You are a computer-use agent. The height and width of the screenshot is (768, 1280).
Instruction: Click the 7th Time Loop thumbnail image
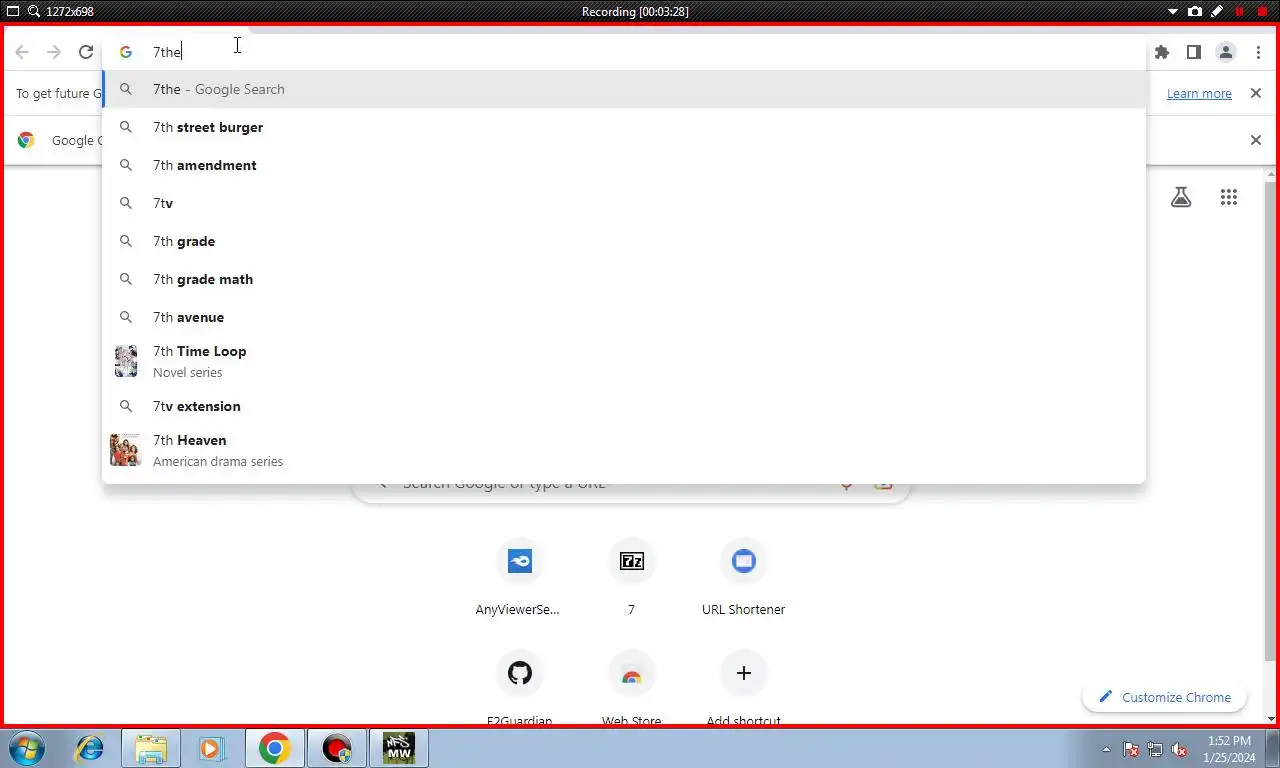point(126,361)
